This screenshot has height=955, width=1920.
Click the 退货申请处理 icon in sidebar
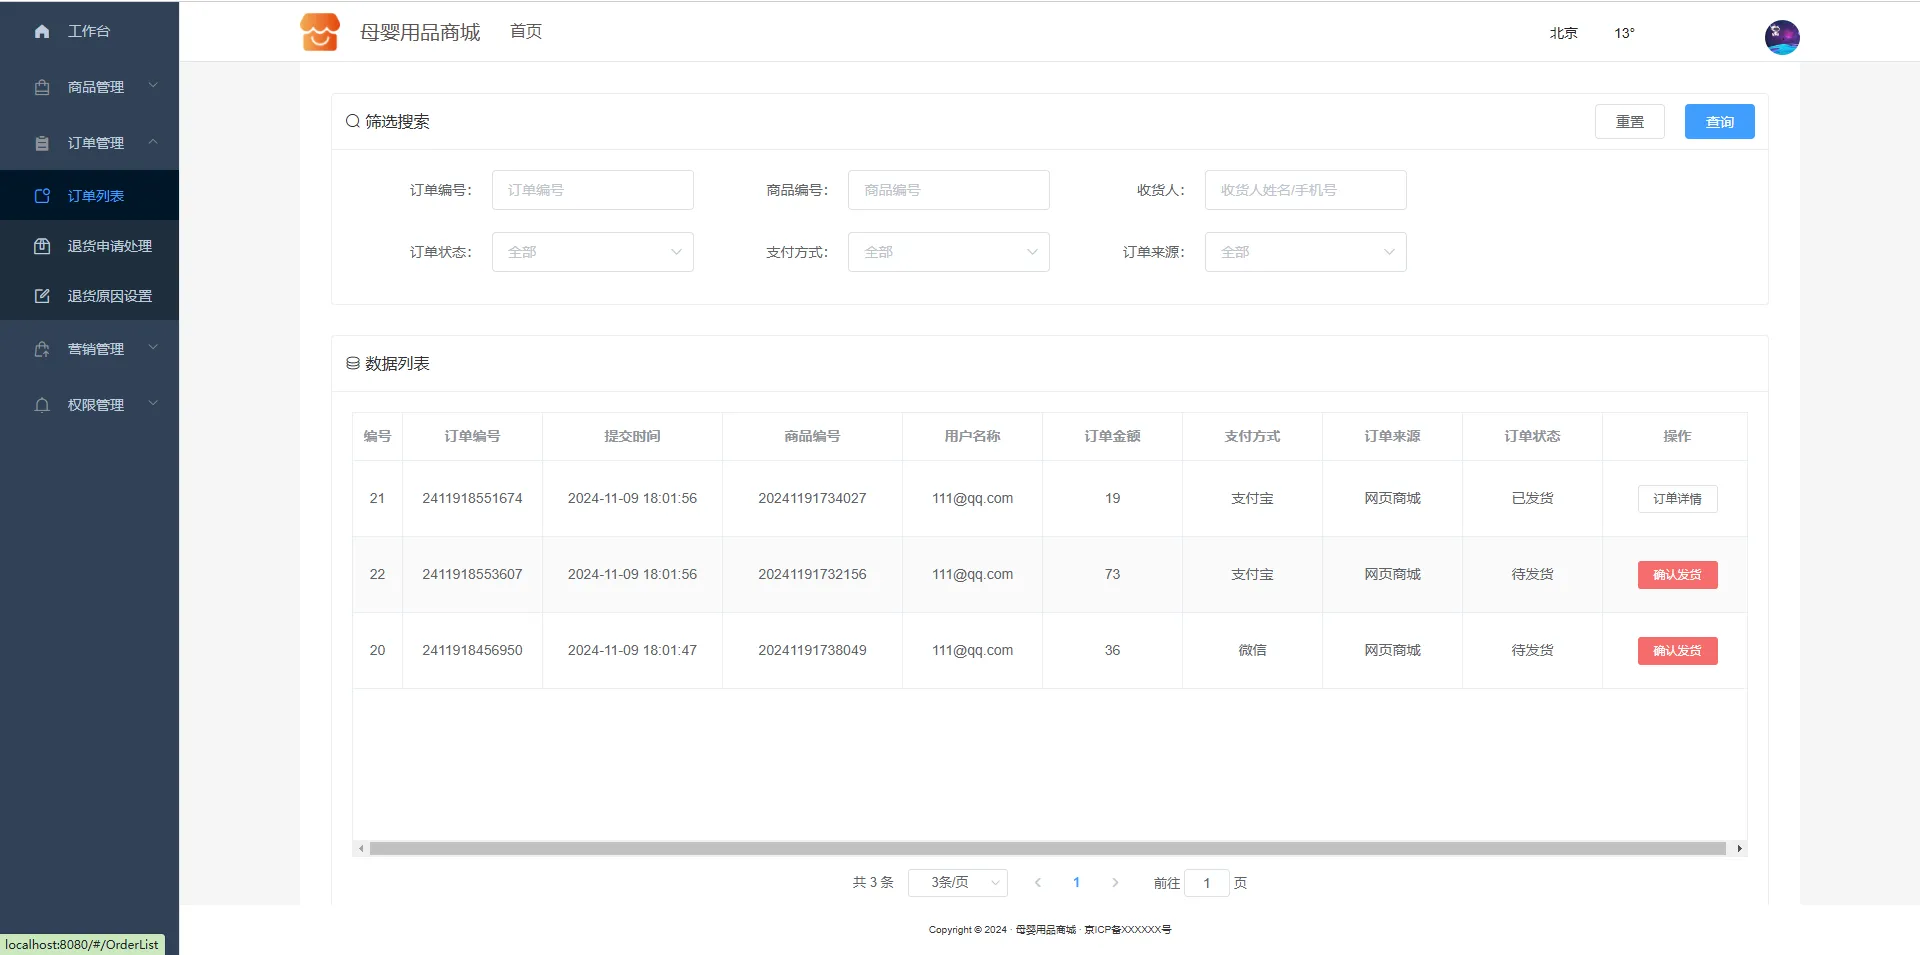[x=42, y=246]
